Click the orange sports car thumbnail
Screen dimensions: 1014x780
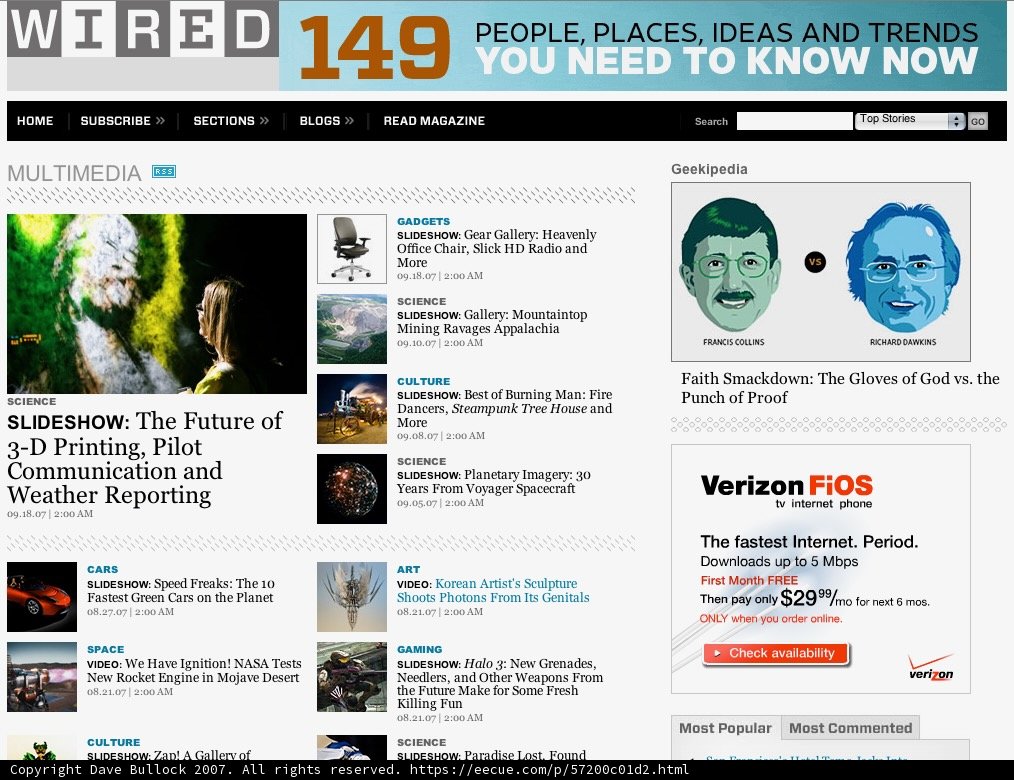tap(42, 597)
